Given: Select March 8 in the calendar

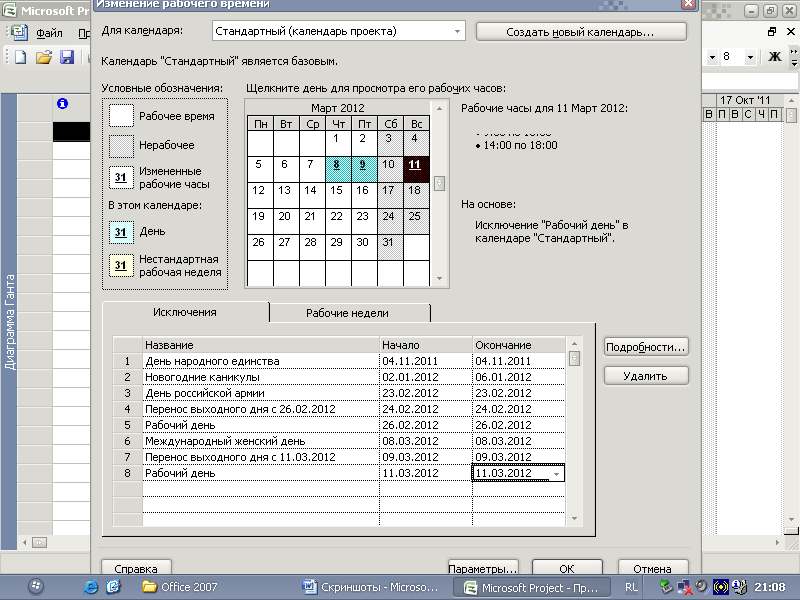Looking at the screenshot, I should click(338, 169).
